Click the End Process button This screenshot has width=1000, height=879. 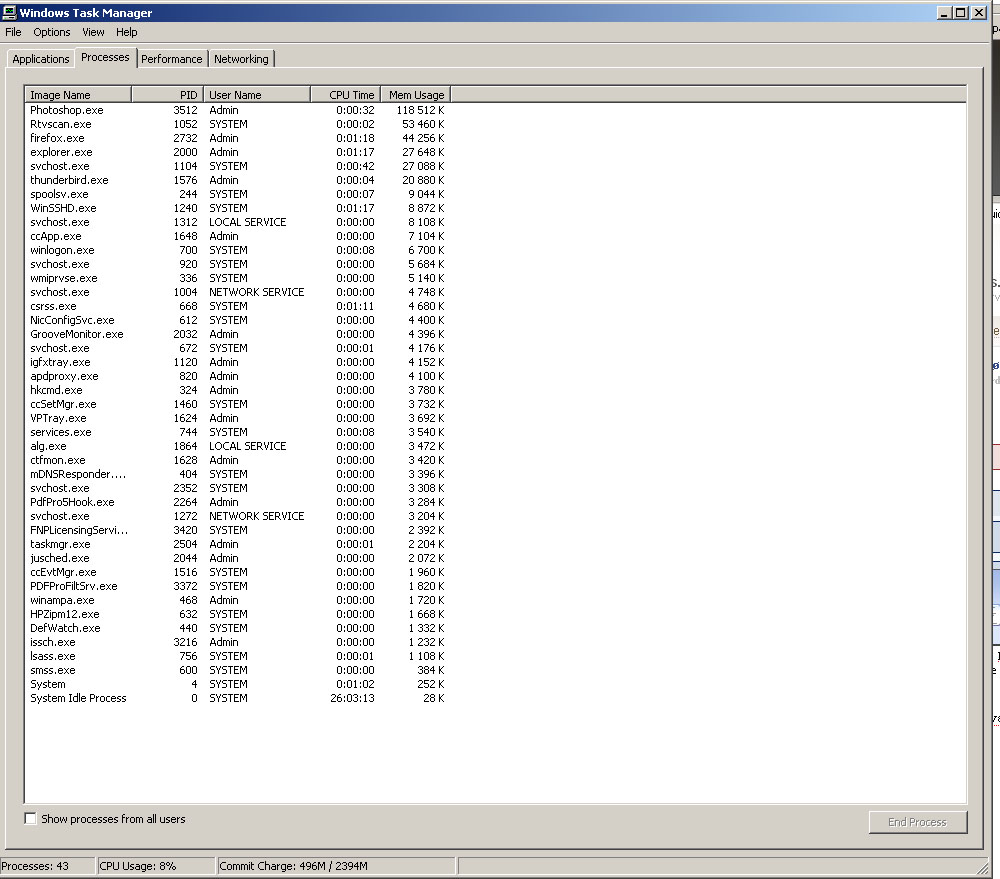[x=918, y=822]
